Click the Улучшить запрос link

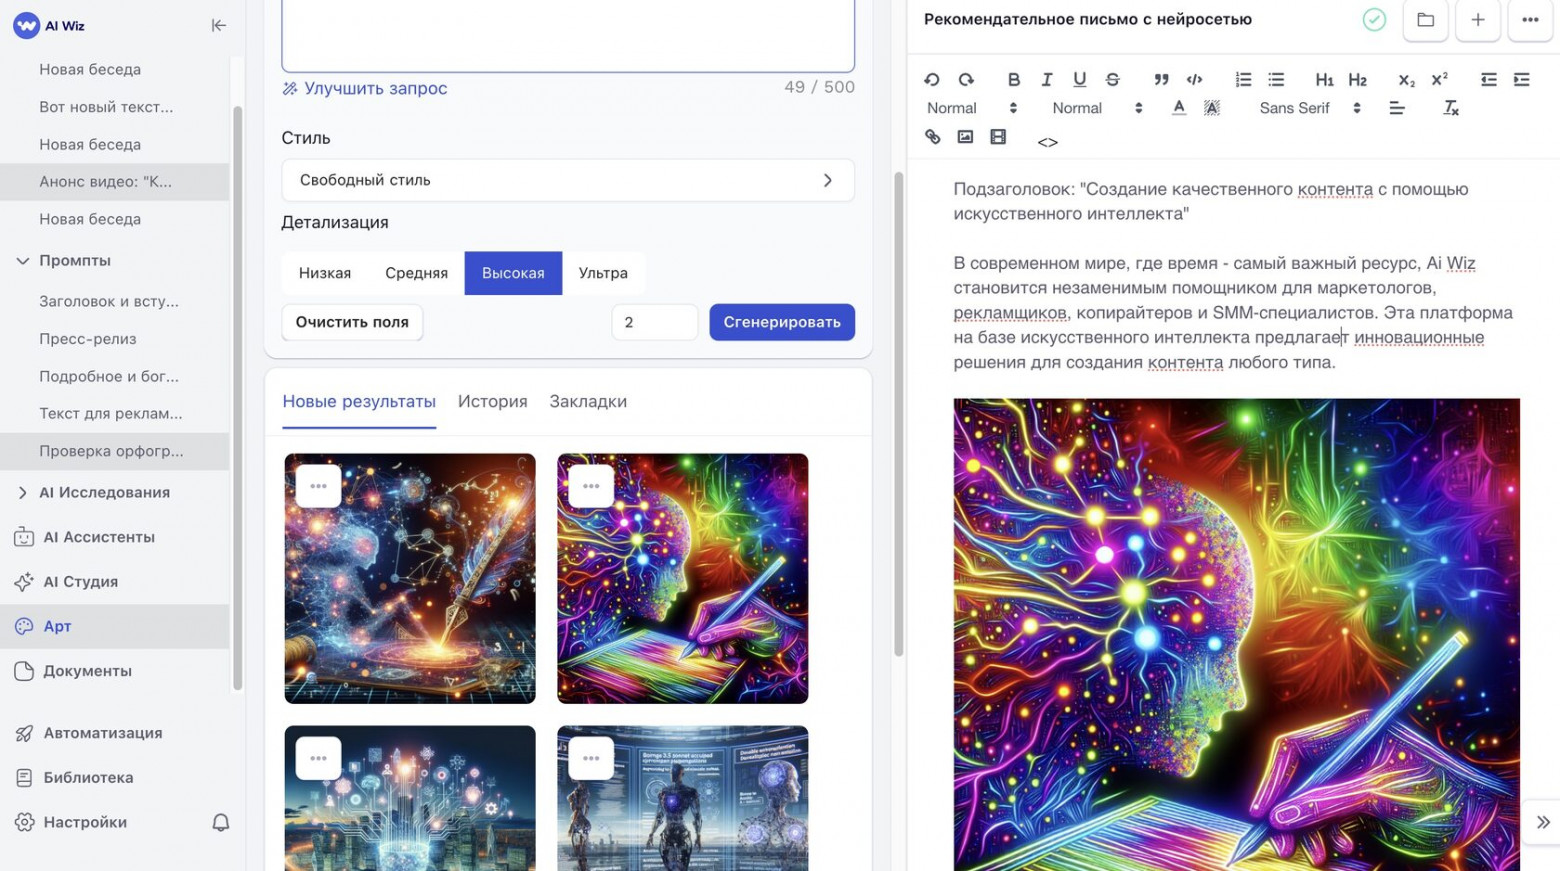[375, 88]
